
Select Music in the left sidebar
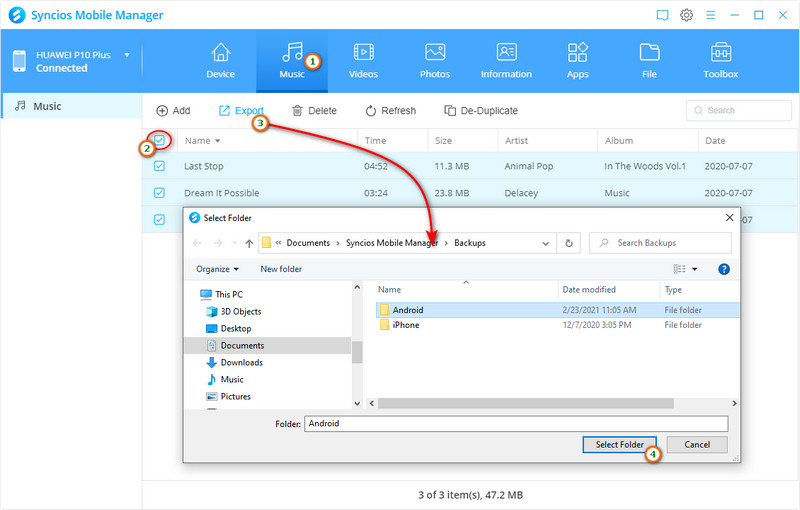tap(71, 106)
